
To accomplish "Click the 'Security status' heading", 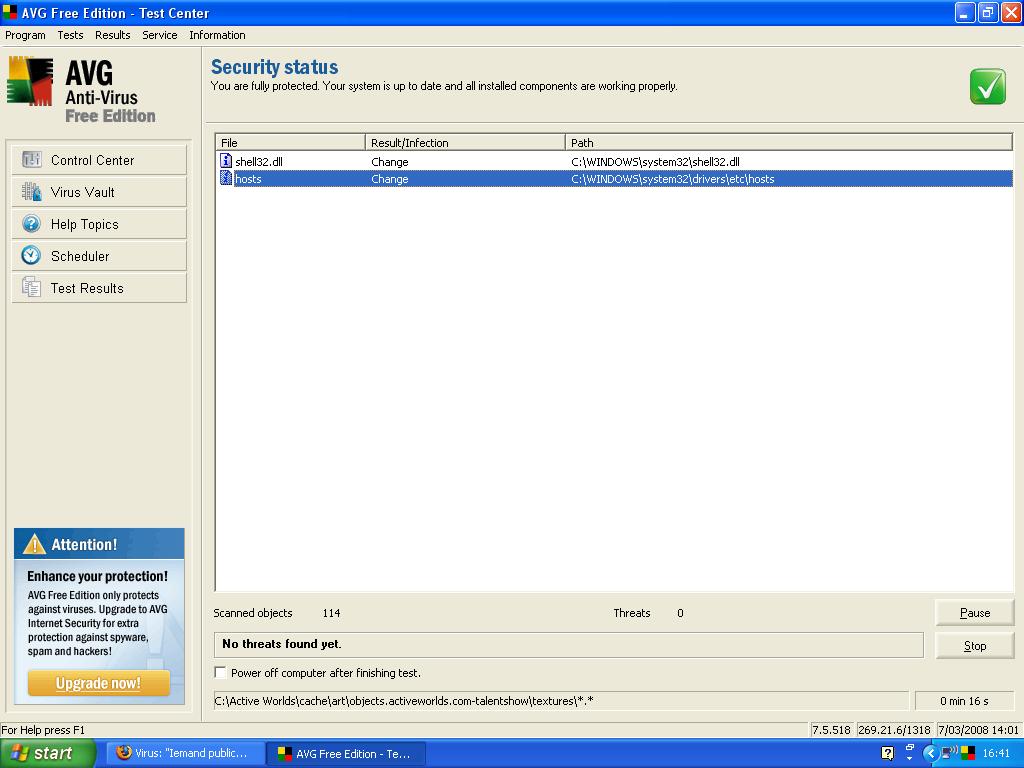I will point(274,67).
